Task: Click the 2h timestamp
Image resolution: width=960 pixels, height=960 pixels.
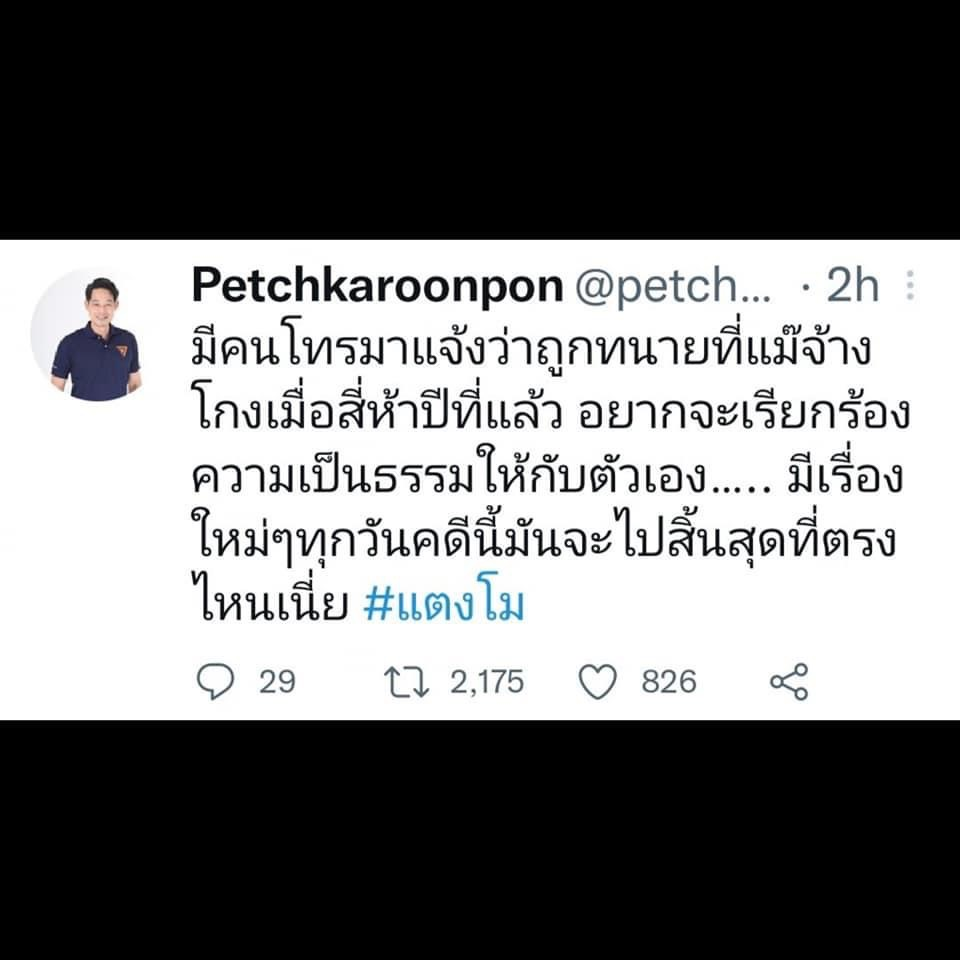Action: click(852, 286)
